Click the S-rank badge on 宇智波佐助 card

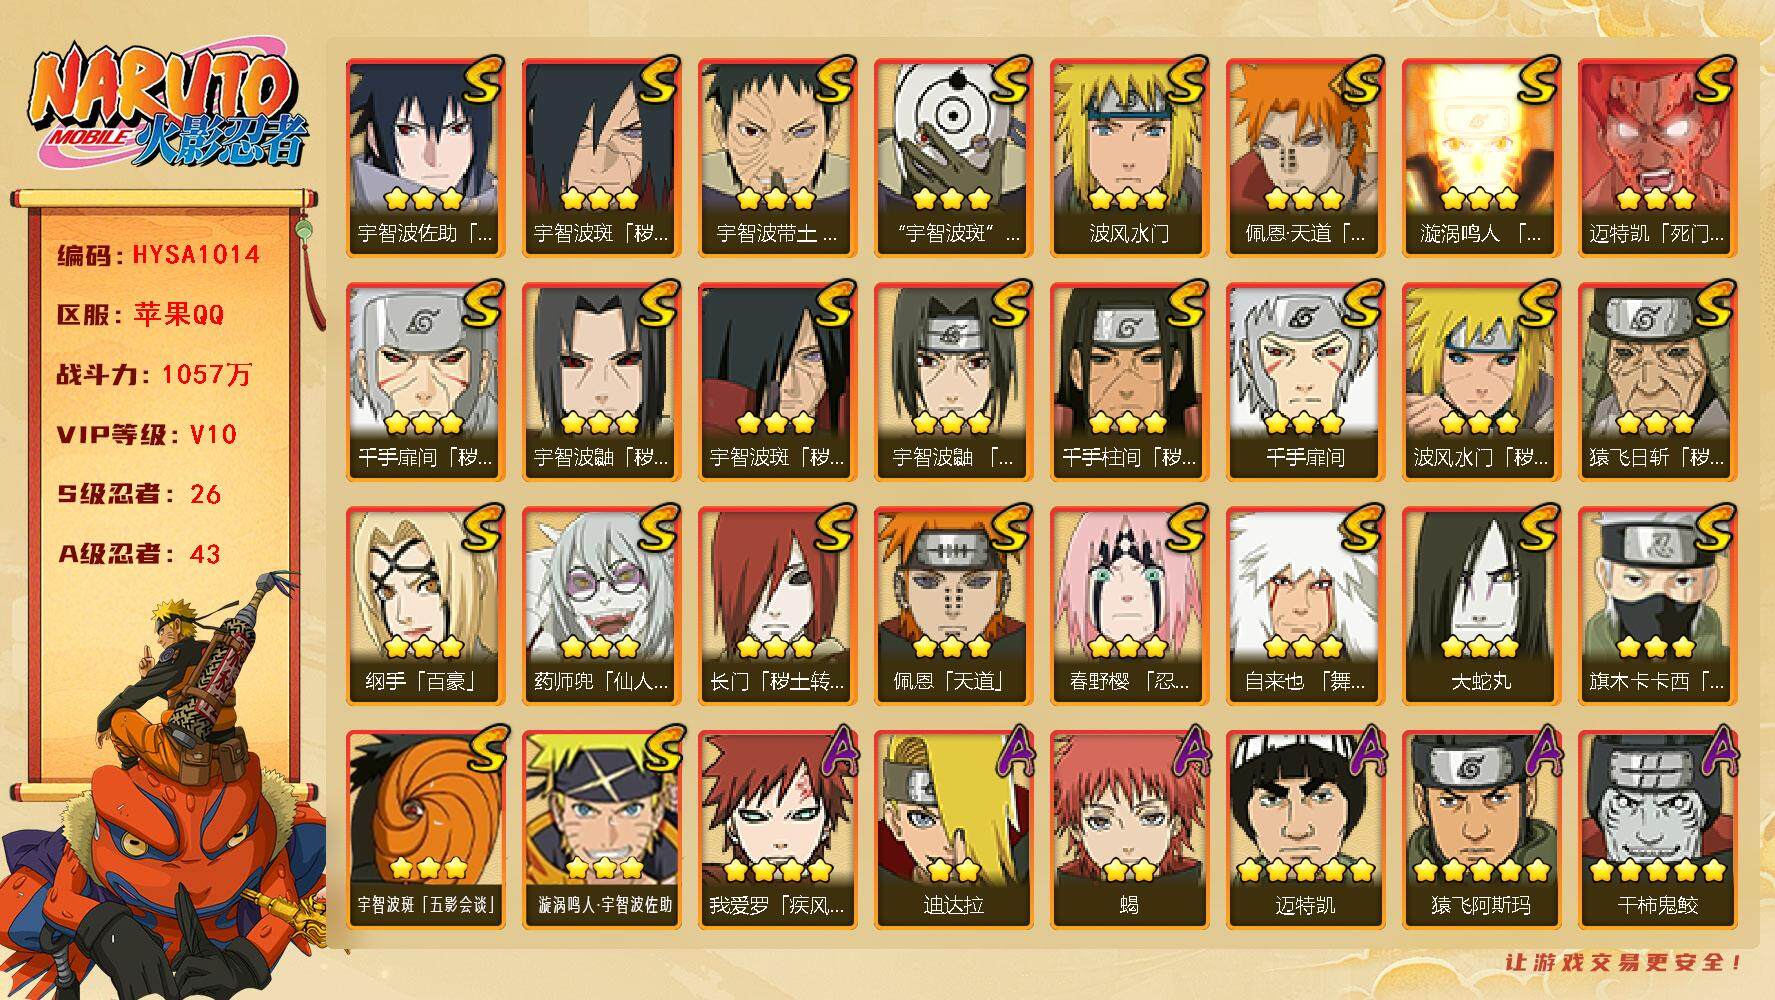pyautogui.click(x=482, y=80)
